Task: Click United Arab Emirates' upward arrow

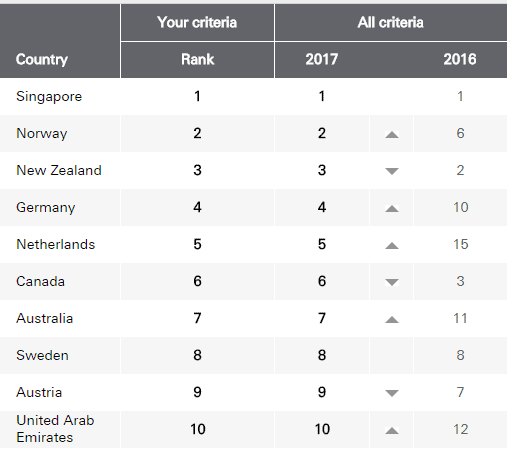Action: [x=392, y=431]
